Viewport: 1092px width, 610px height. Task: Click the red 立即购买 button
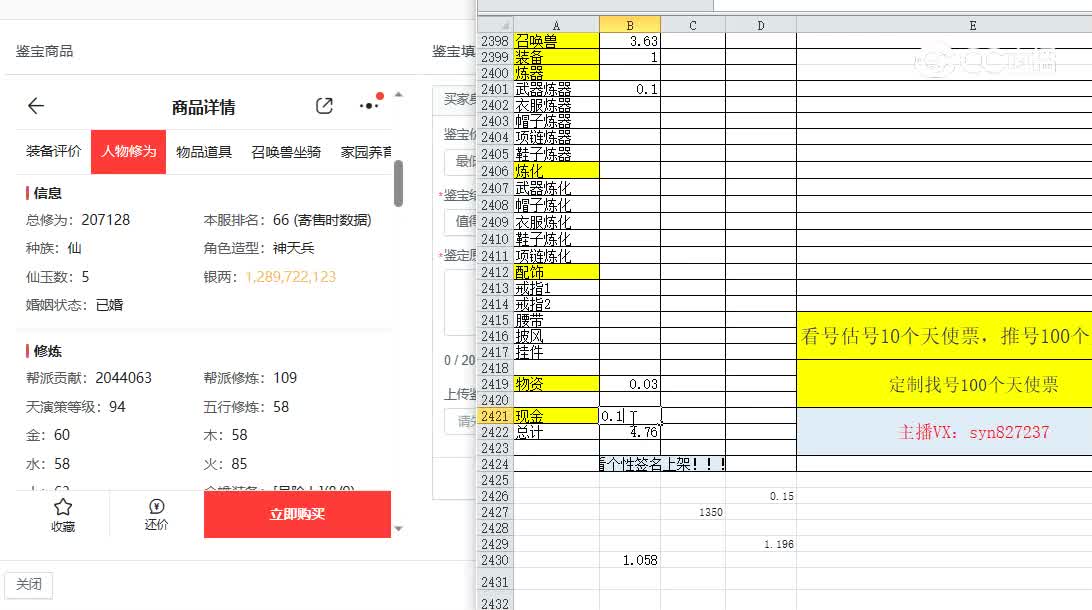[x=297, y=514]
